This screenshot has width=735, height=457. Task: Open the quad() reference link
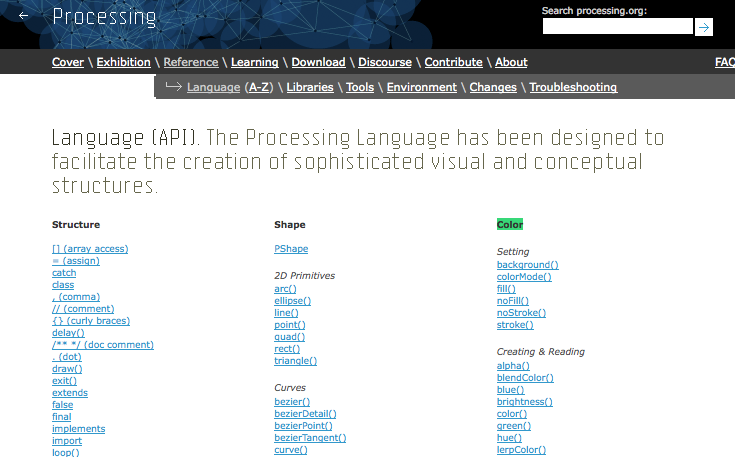tap(289, 337)
